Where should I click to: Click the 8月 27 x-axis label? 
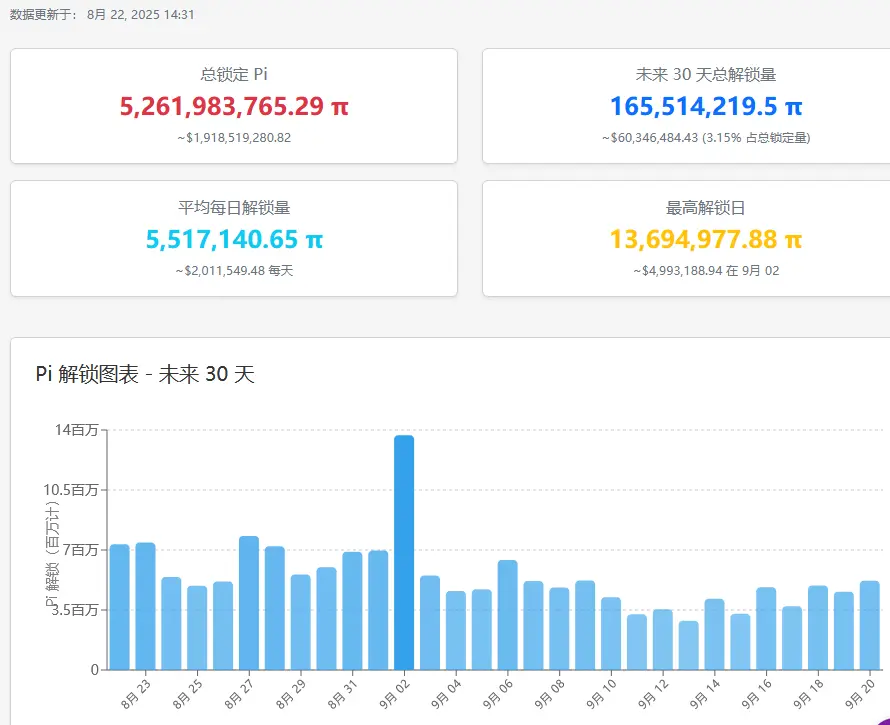[x=240, y=694]
